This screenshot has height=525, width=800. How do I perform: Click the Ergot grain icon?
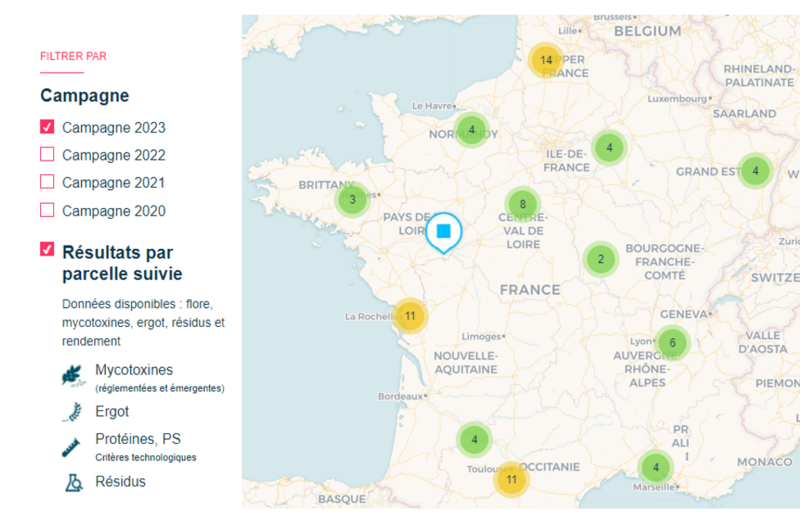(x=72, y=411)
